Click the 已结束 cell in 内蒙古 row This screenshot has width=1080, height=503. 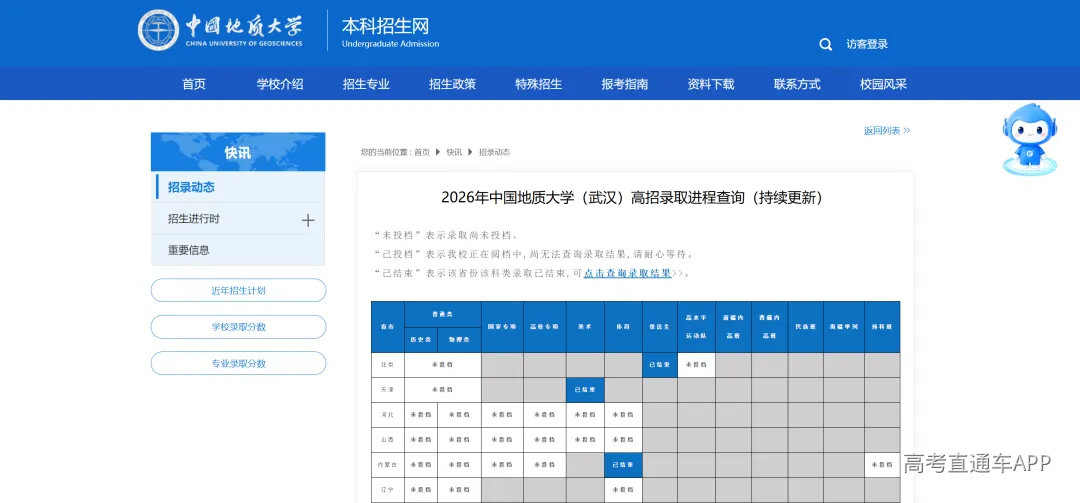[623, 465]
